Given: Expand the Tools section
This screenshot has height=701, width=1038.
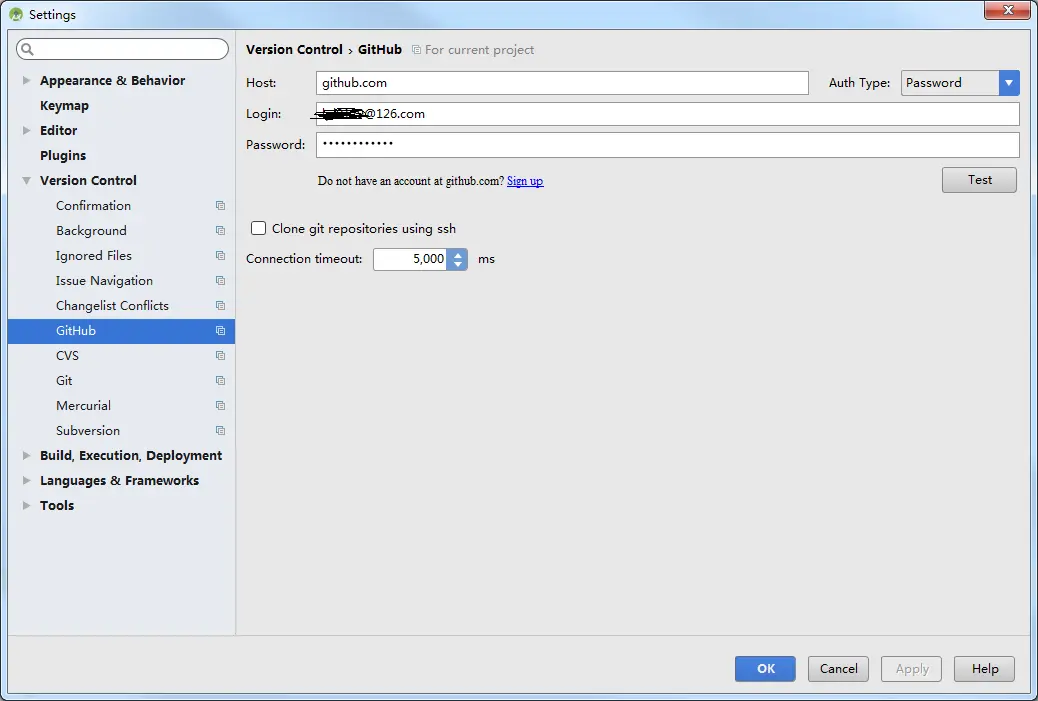Looking at the screenshot, I should [26, 506].
